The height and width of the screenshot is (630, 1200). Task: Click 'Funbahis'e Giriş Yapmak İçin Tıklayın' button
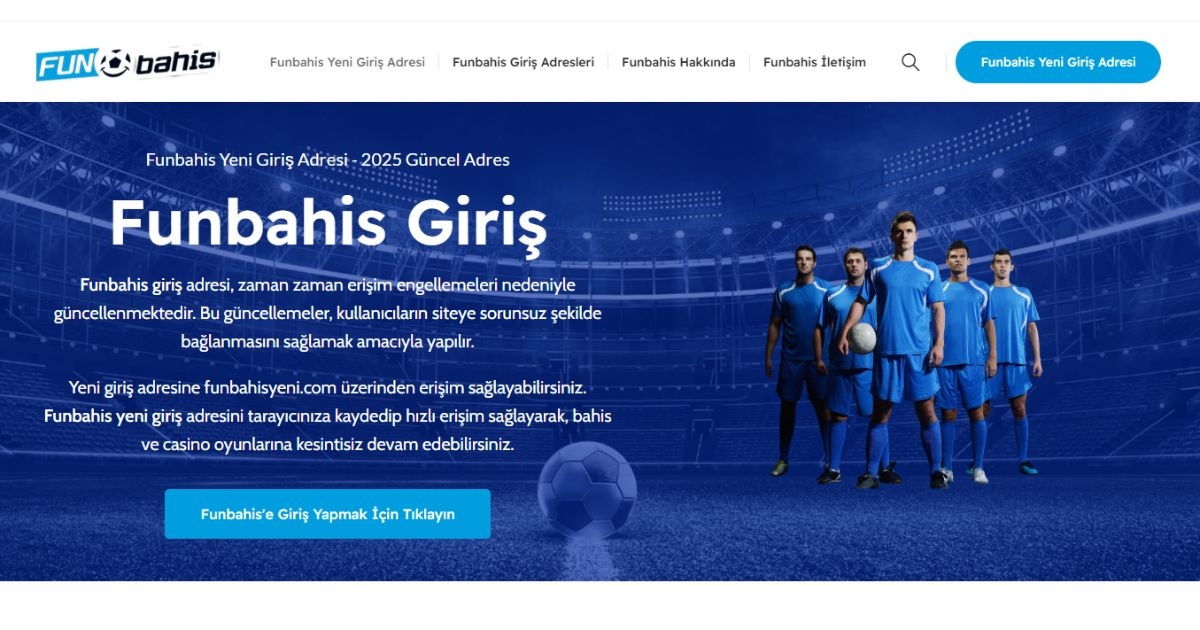[328, 514]
